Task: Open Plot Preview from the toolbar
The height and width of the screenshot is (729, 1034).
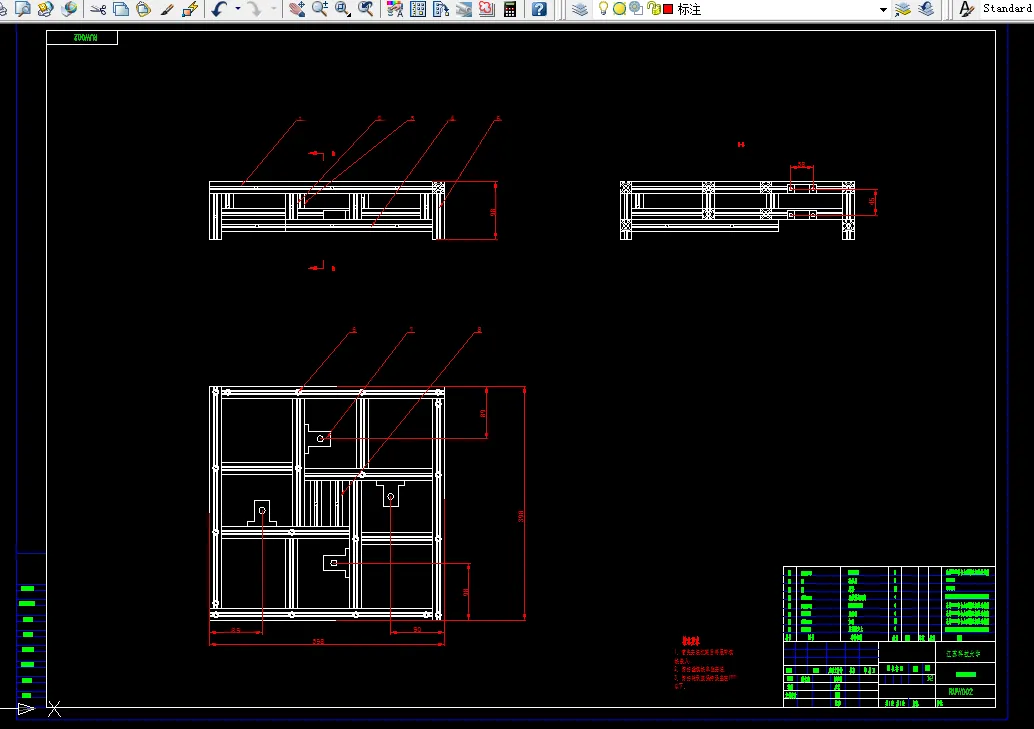Action: pos(23,9)
